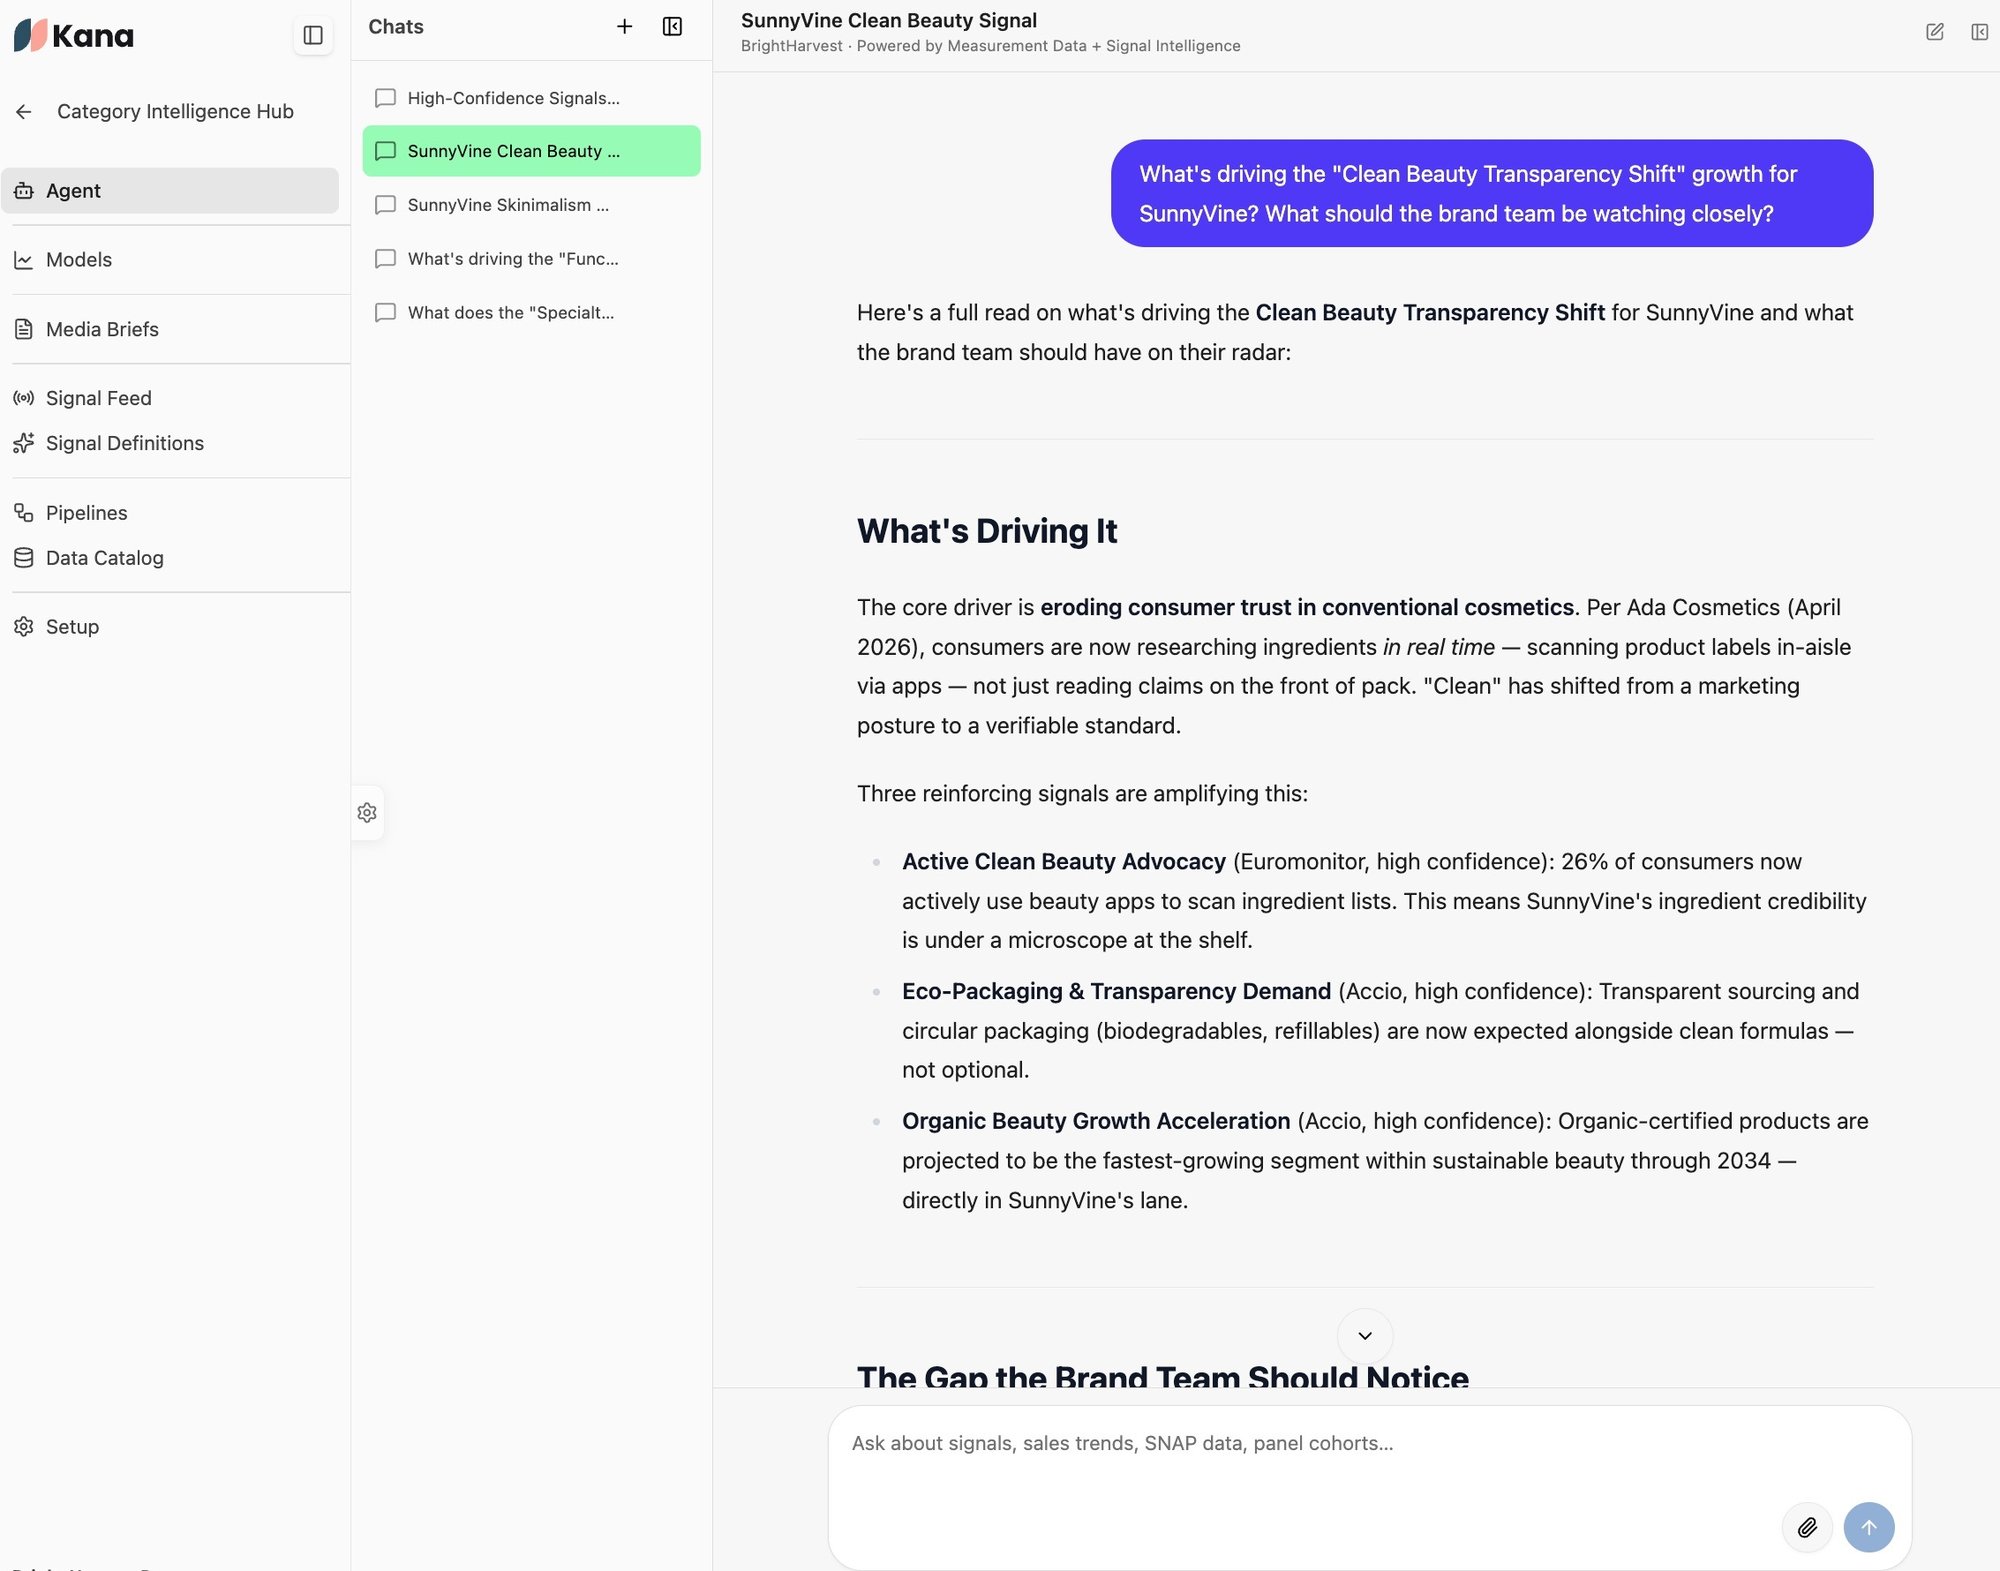2000x1571 pixels.
Task: Jump to bottom with chevron-down button
Action: click(1365, 1336)
